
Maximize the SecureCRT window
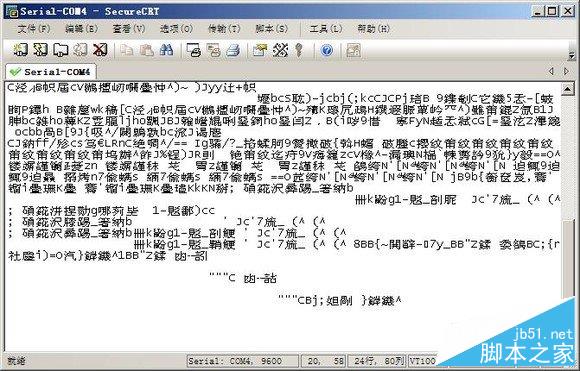point(552,11)
